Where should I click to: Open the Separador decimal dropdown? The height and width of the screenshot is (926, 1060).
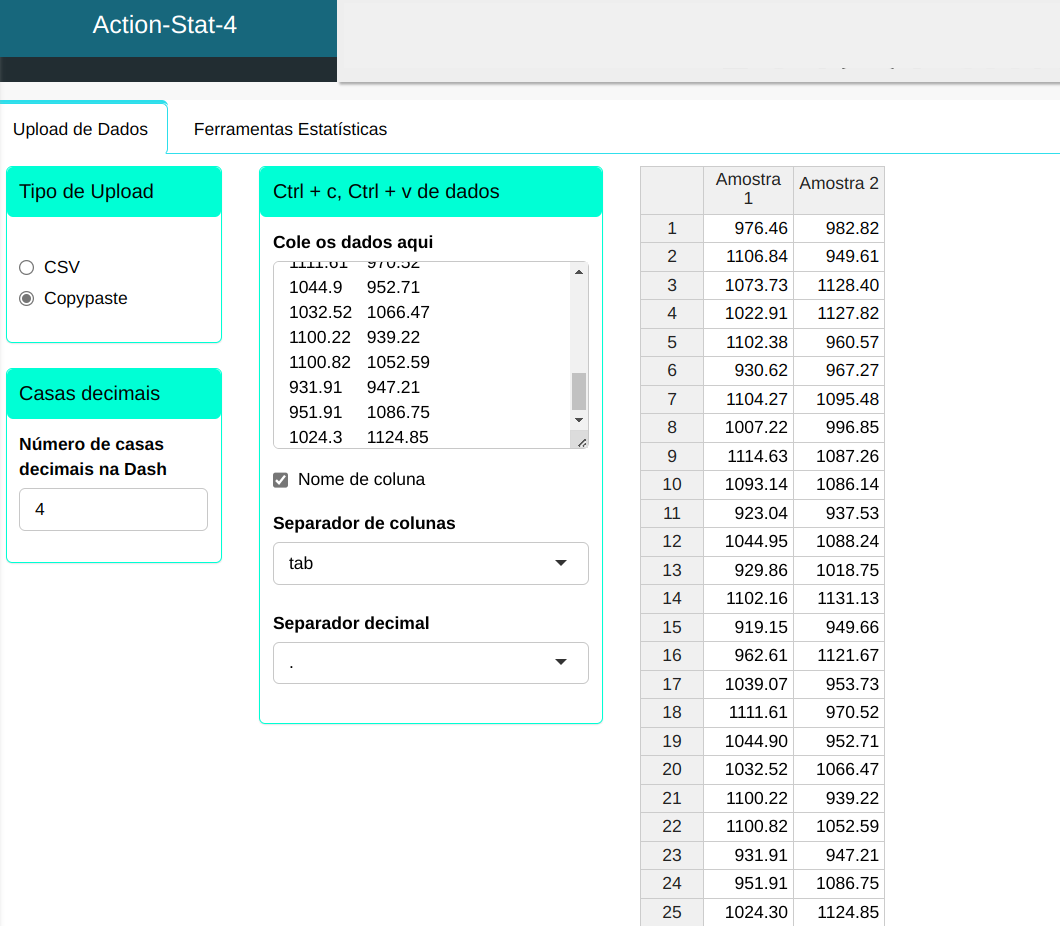tap(430, 662)
